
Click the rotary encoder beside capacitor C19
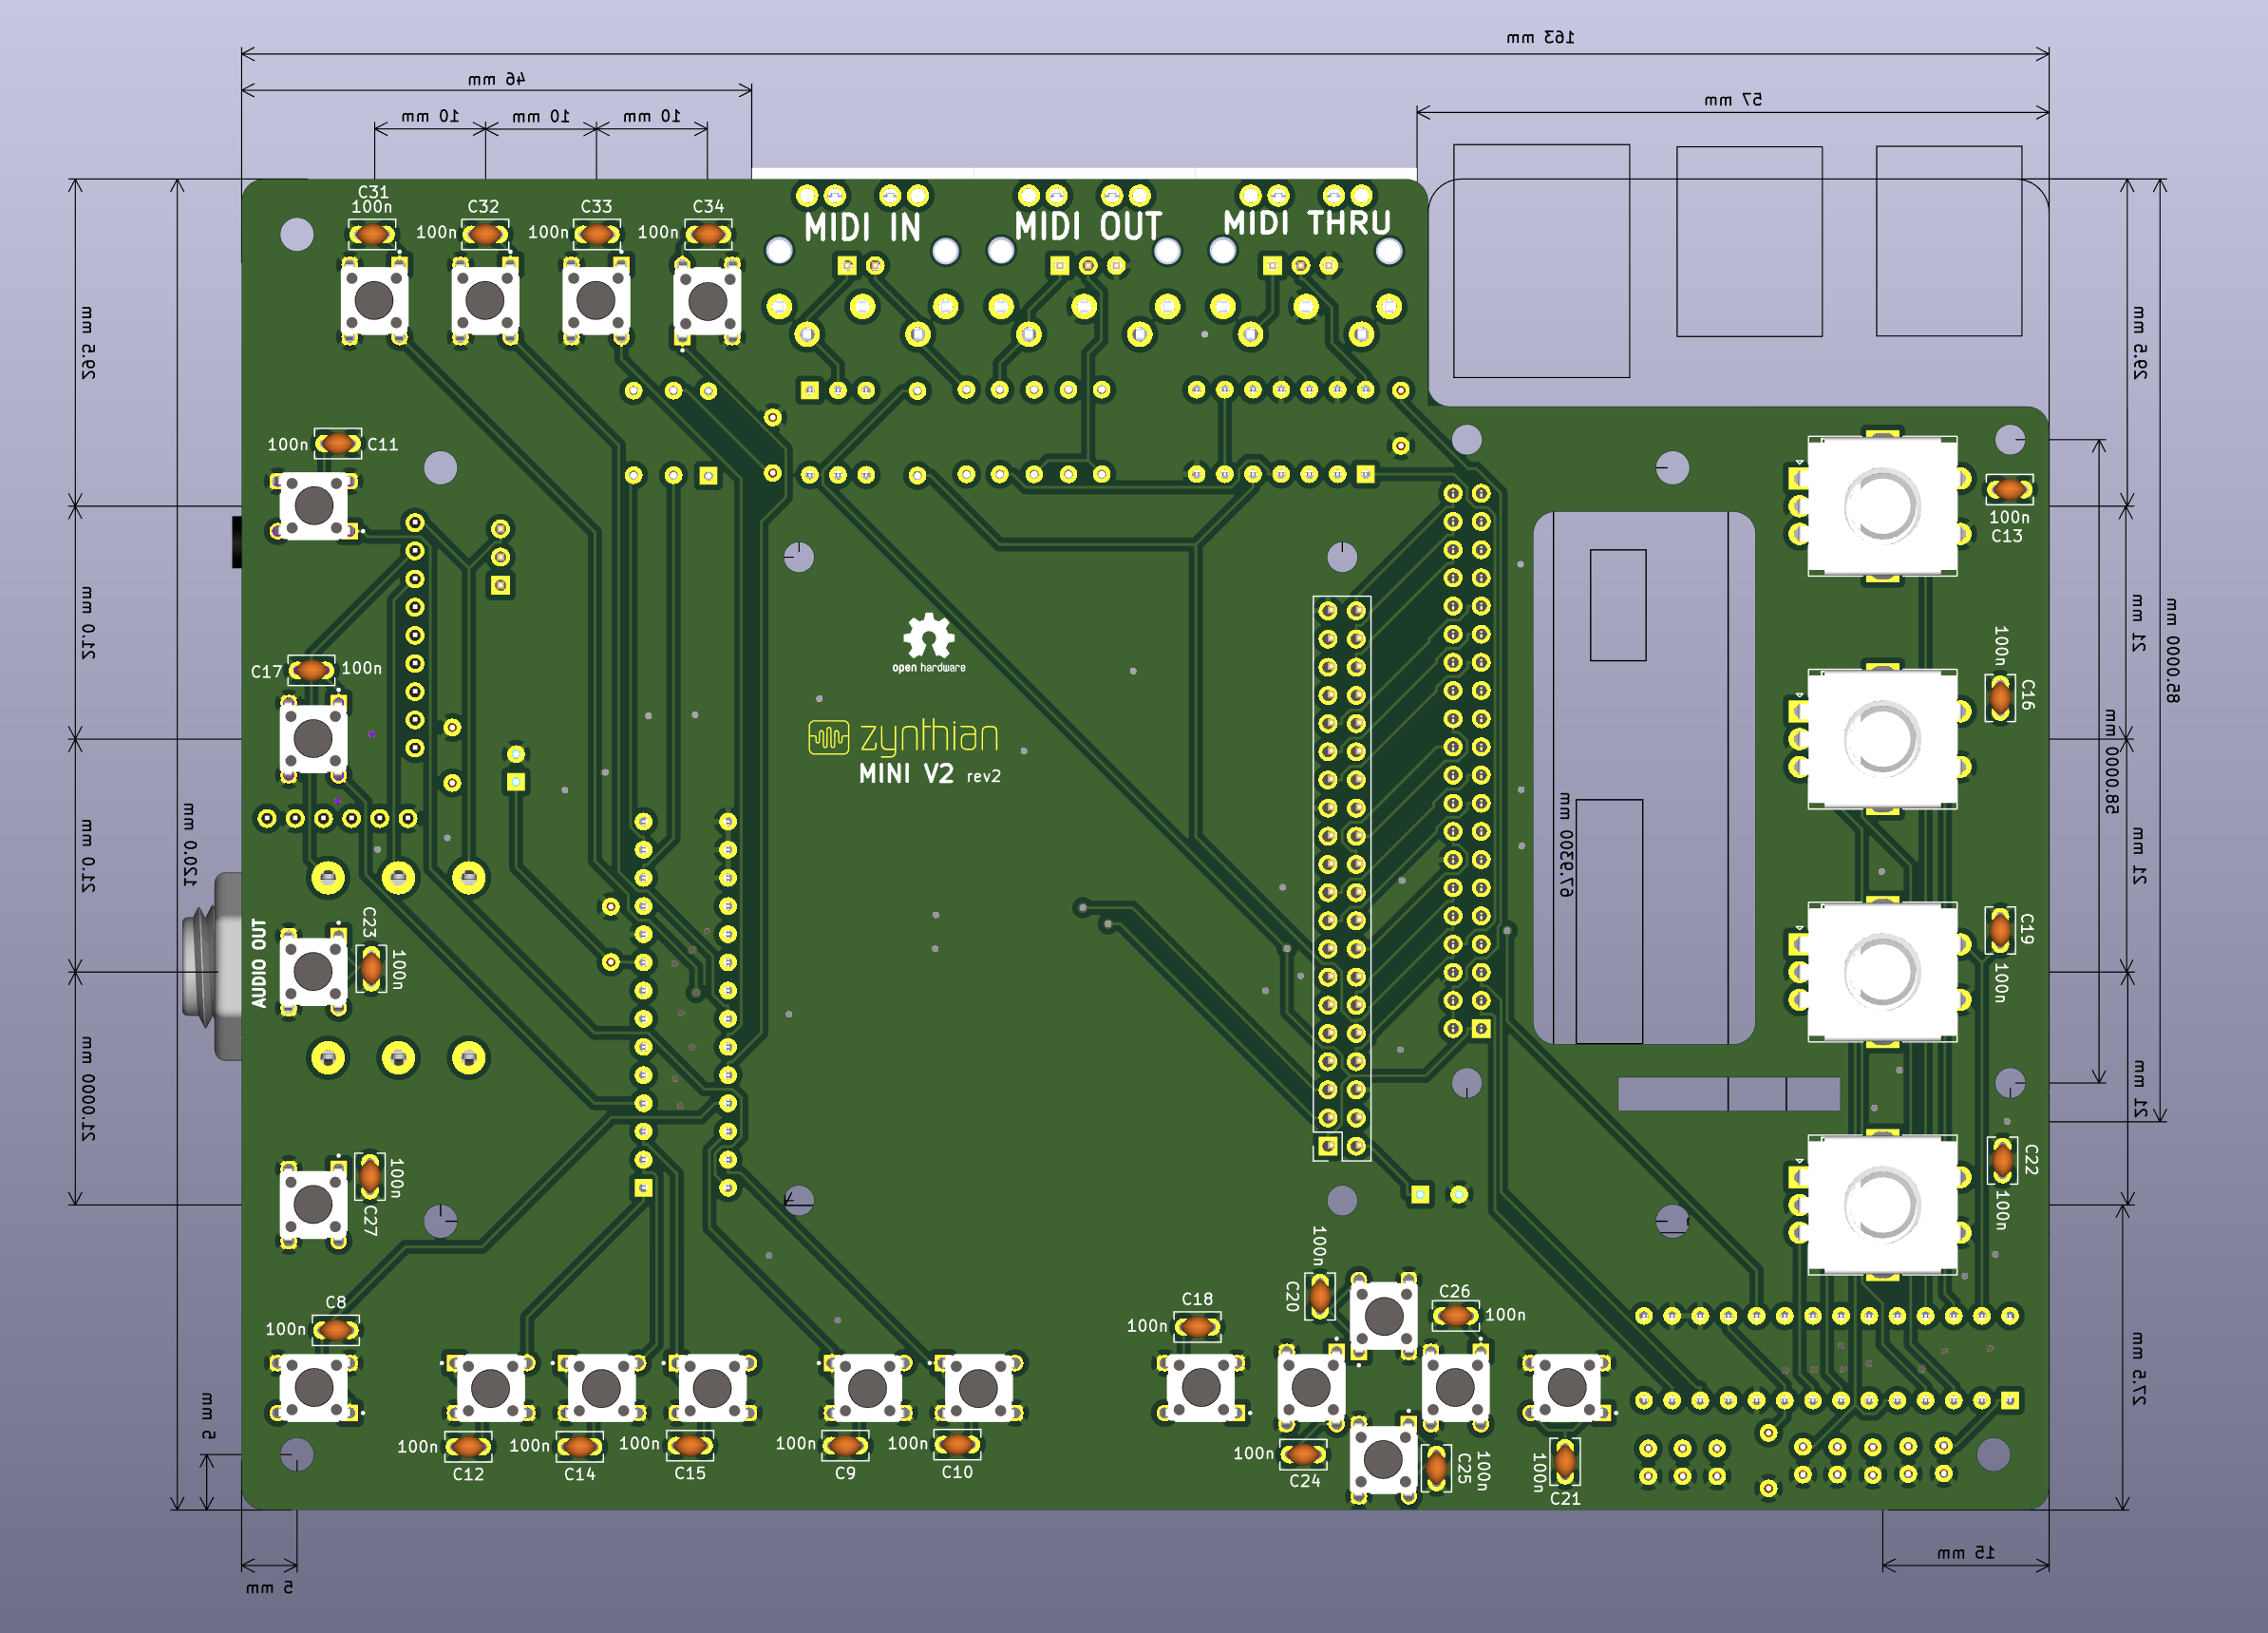1882,972
